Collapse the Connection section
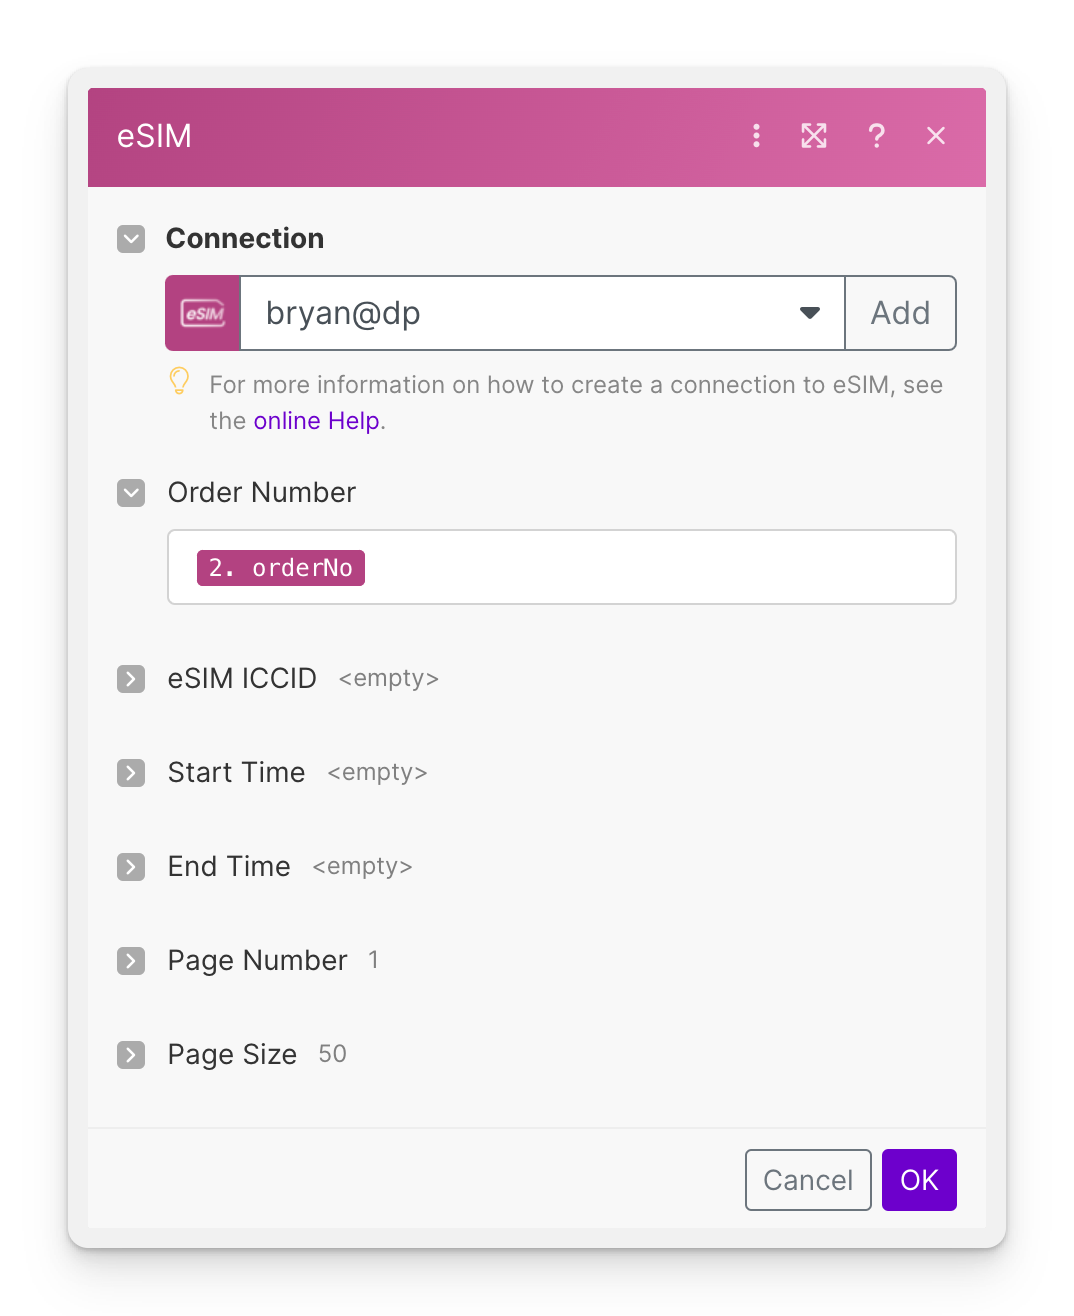Image resolution: width=1074 pixels, height=1316 pixels. (x=131, y=239)
